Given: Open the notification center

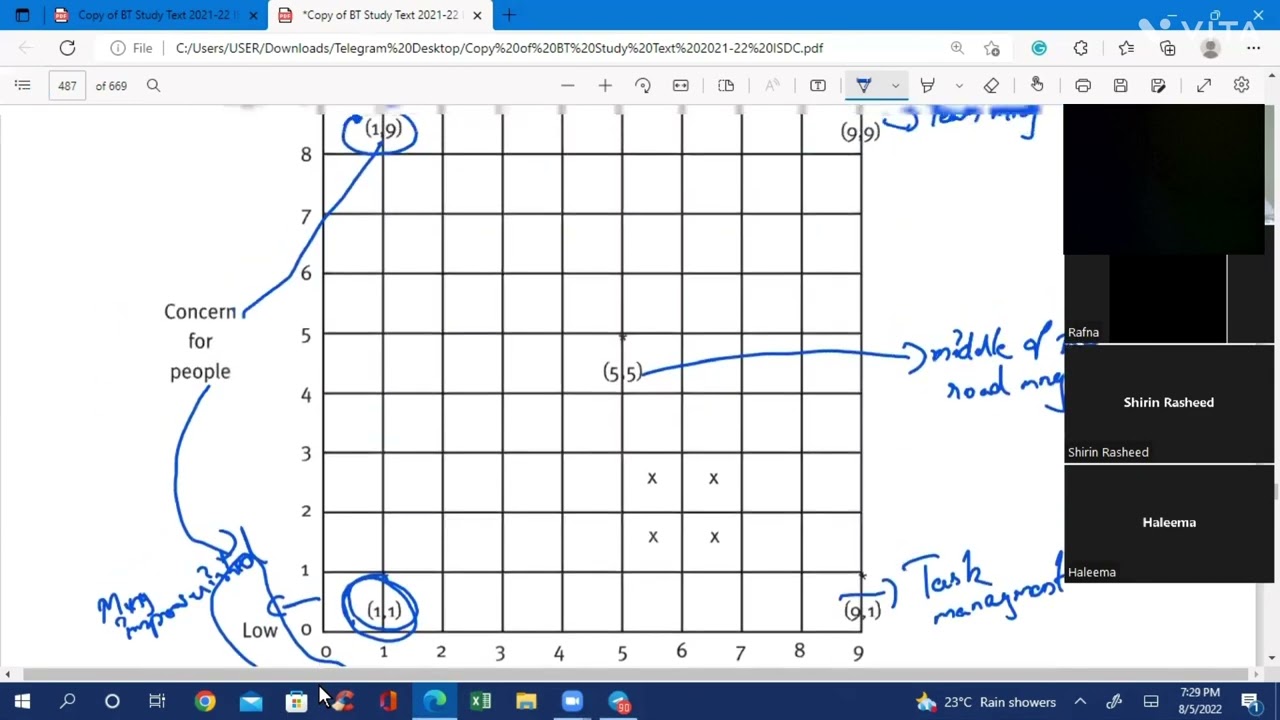Looking at the screenshot, I should click(1250, 702).
